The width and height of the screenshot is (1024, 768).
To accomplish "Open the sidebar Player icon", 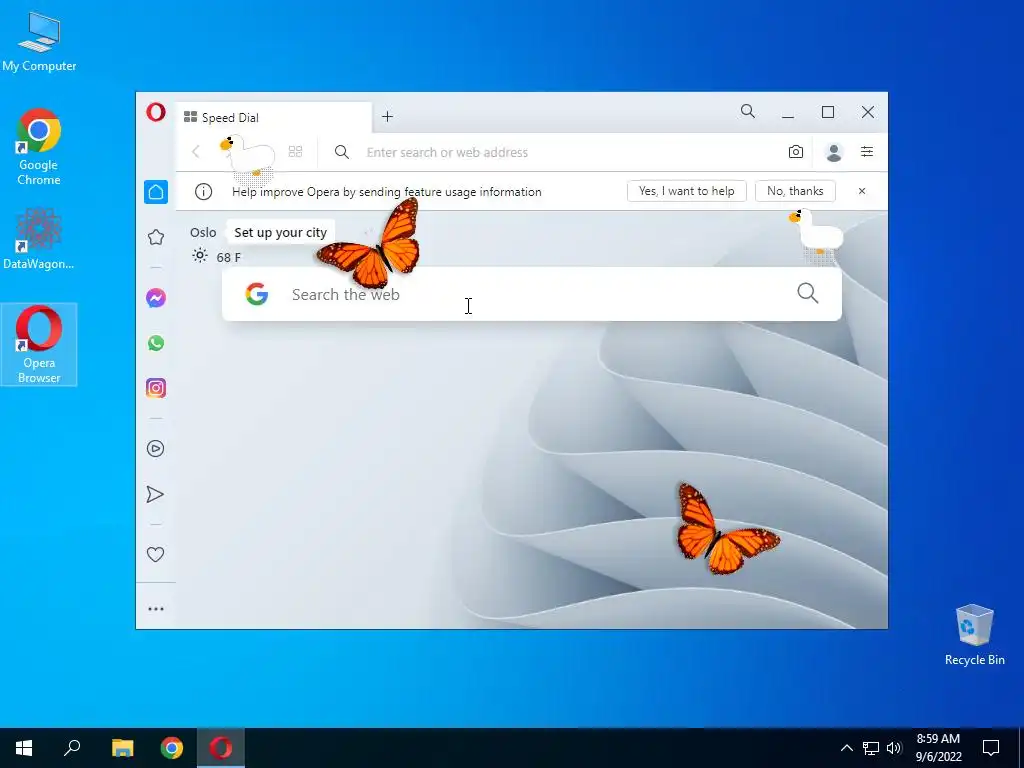I will point(155,449).
